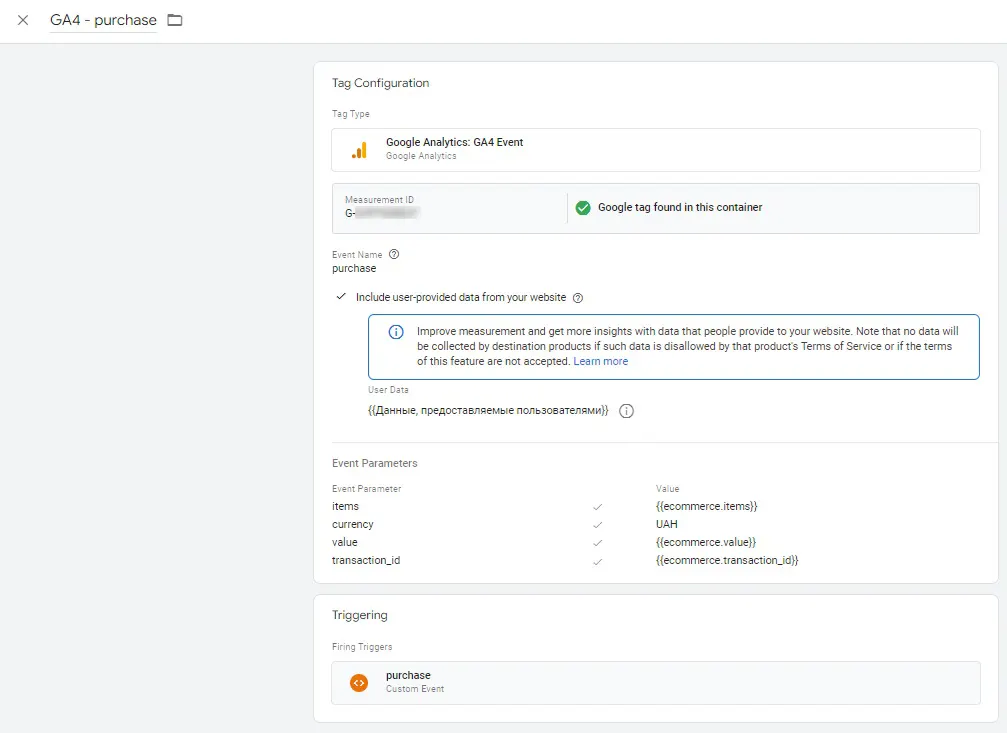Select the items event parameter
The height and width of the screenshot is (733, 1007).
(346, 506)
